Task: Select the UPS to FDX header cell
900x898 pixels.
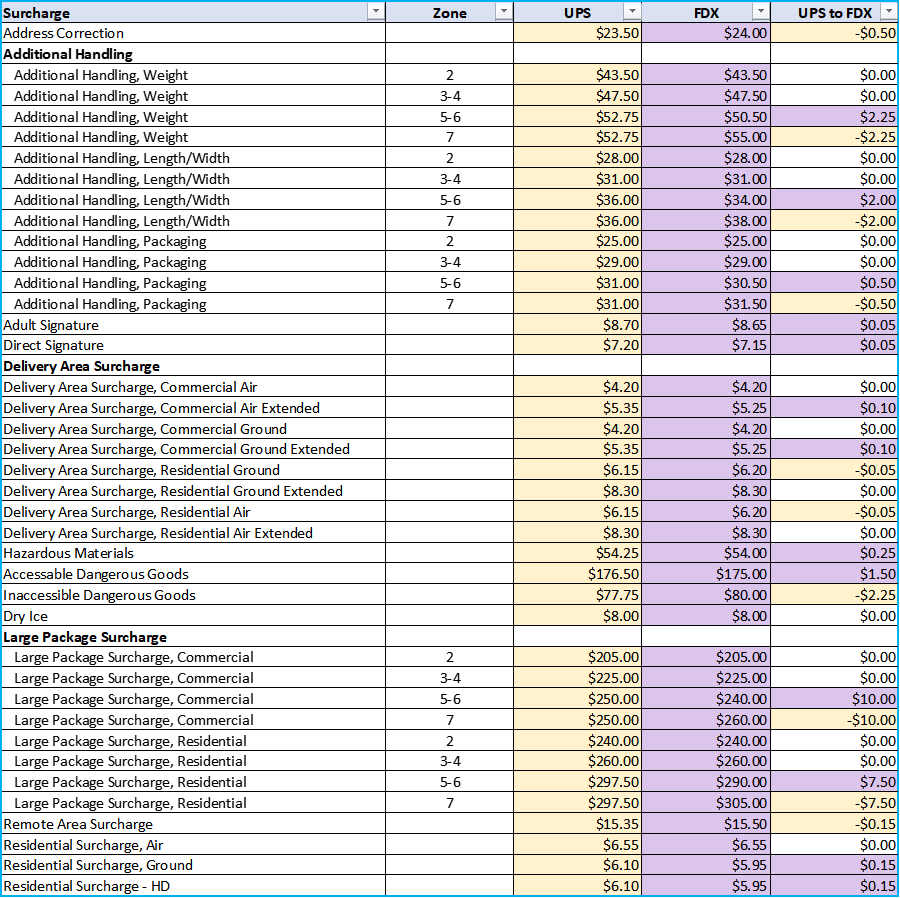Action: (835, 12)
